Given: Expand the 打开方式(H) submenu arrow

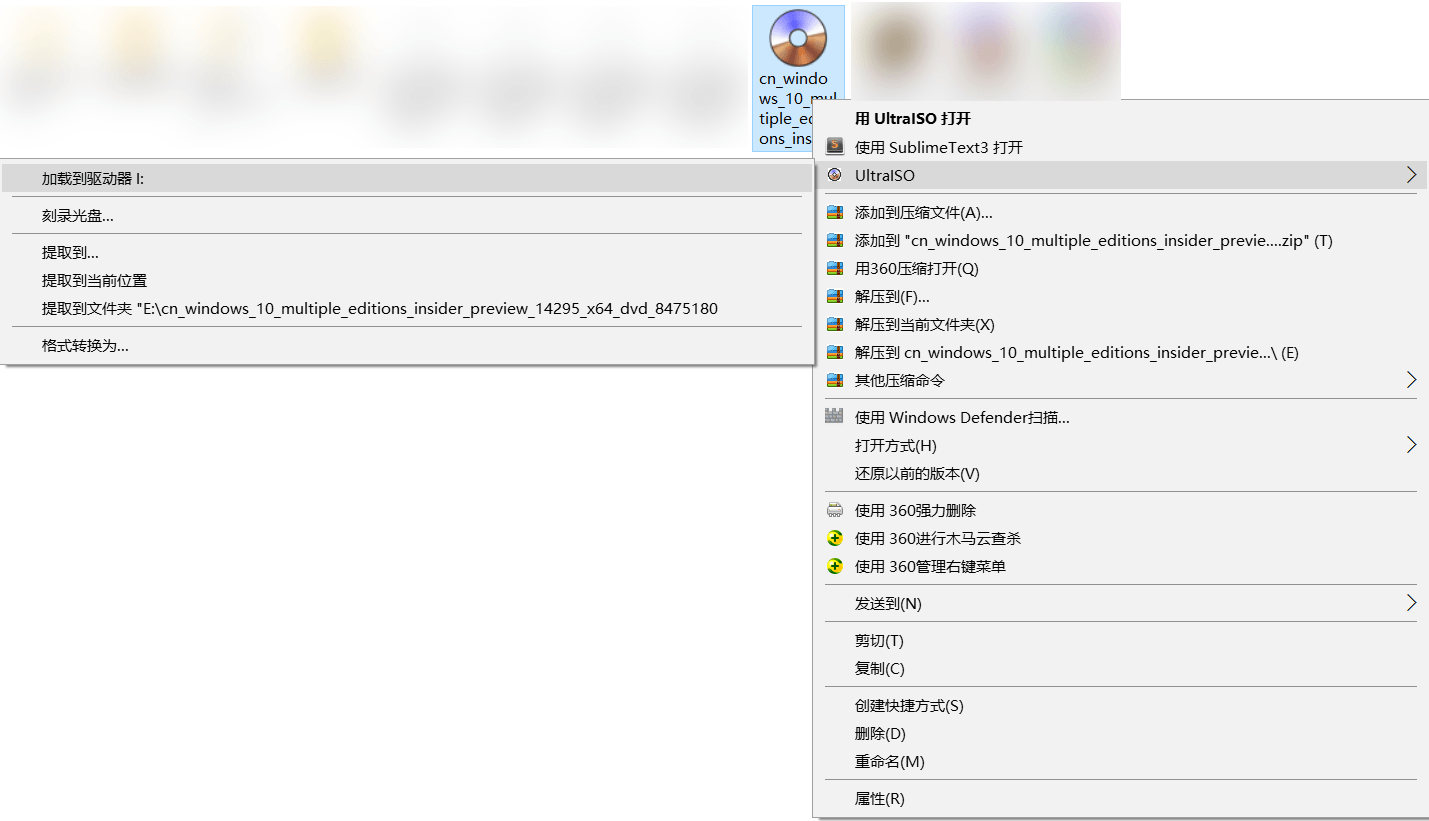Looking at the screenshot, I should point(1411,445).
